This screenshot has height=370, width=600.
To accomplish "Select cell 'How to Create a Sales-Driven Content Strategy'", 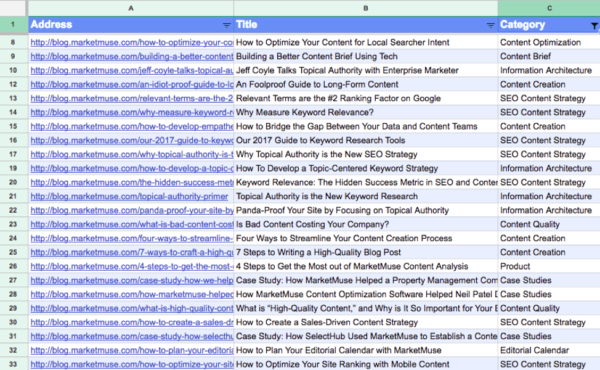I will (x=366, y=323).
